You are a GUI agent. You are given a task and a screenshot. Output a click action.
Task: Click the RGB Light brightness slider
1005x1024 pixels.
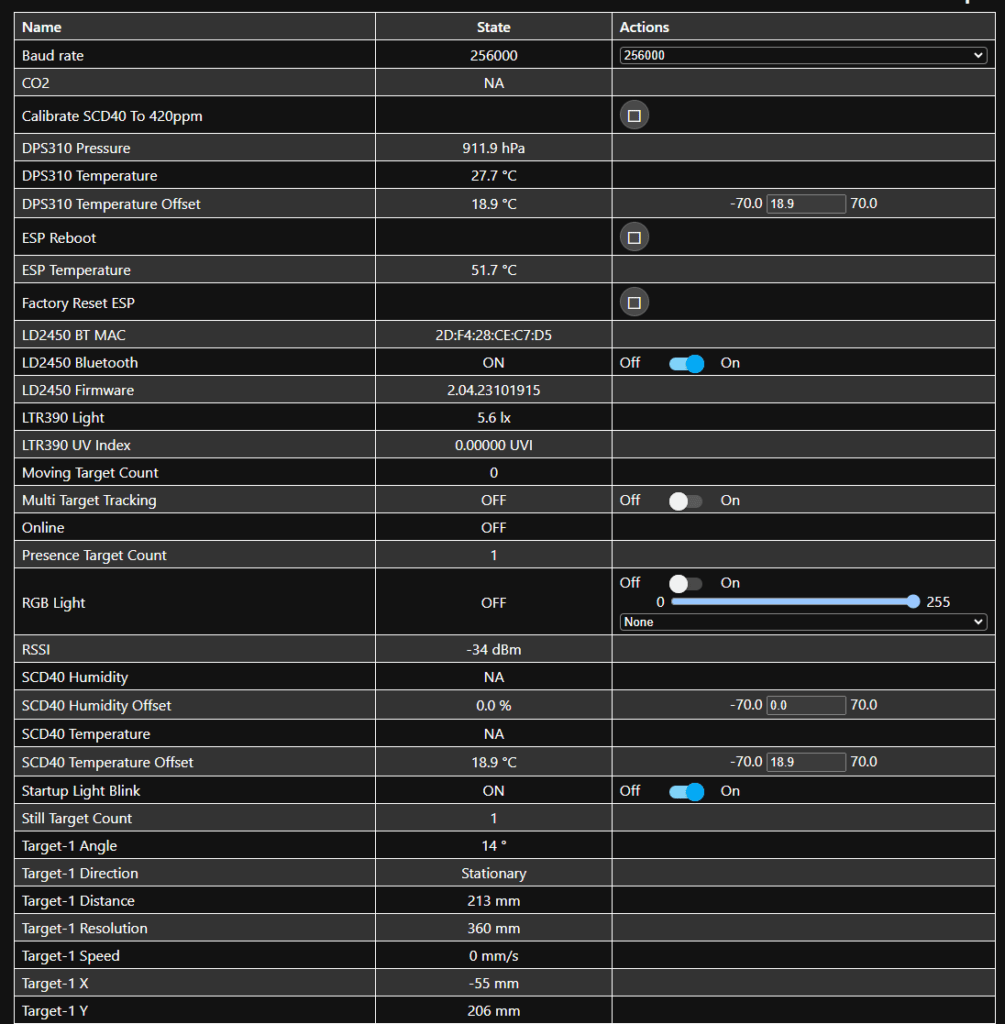792,602
